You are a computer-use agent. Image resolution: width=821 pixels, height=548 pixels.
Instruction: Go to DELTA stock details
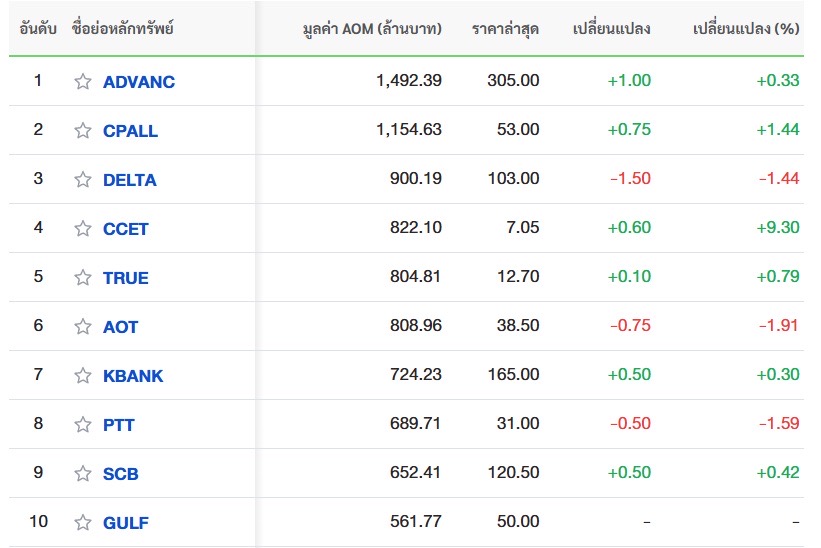(x=129, y=180)
